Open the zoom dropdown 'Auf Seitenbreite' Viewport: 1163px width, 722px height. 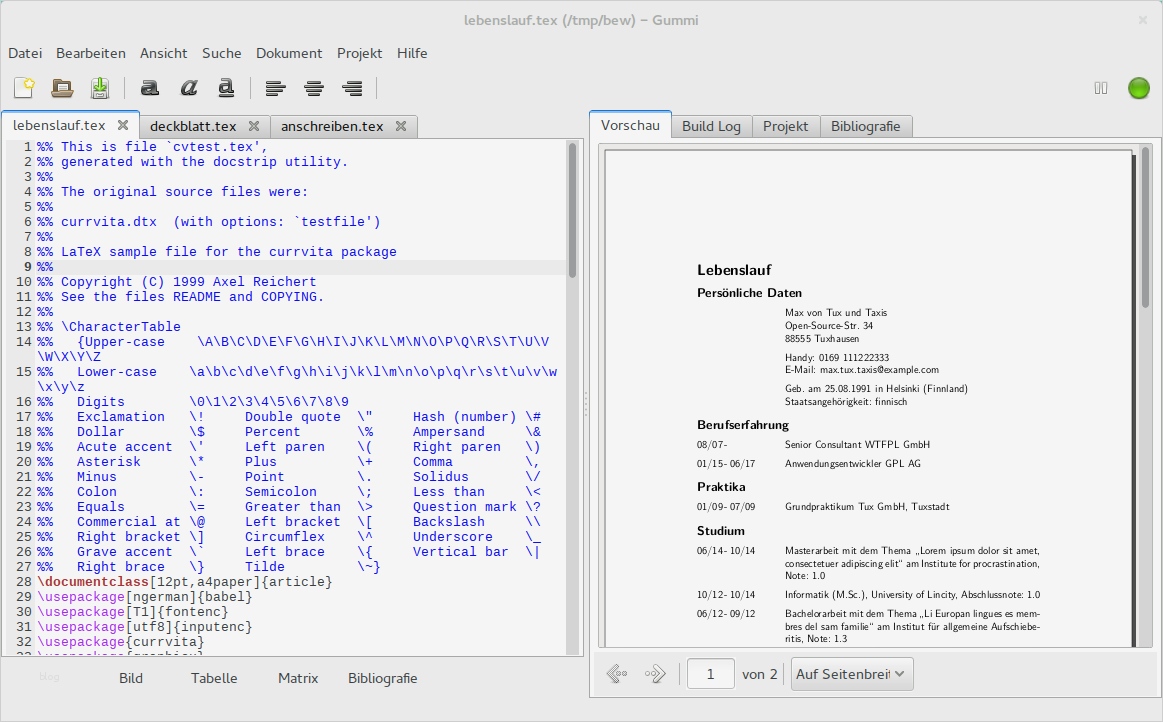(x=852, y=674)
